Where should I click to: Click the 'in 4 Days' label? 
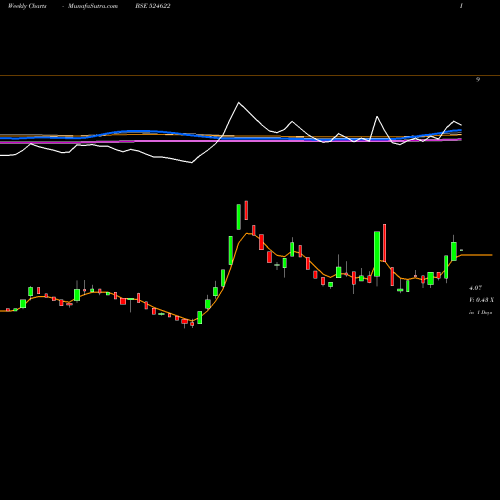pyautogui.click(x=480, y=313)
